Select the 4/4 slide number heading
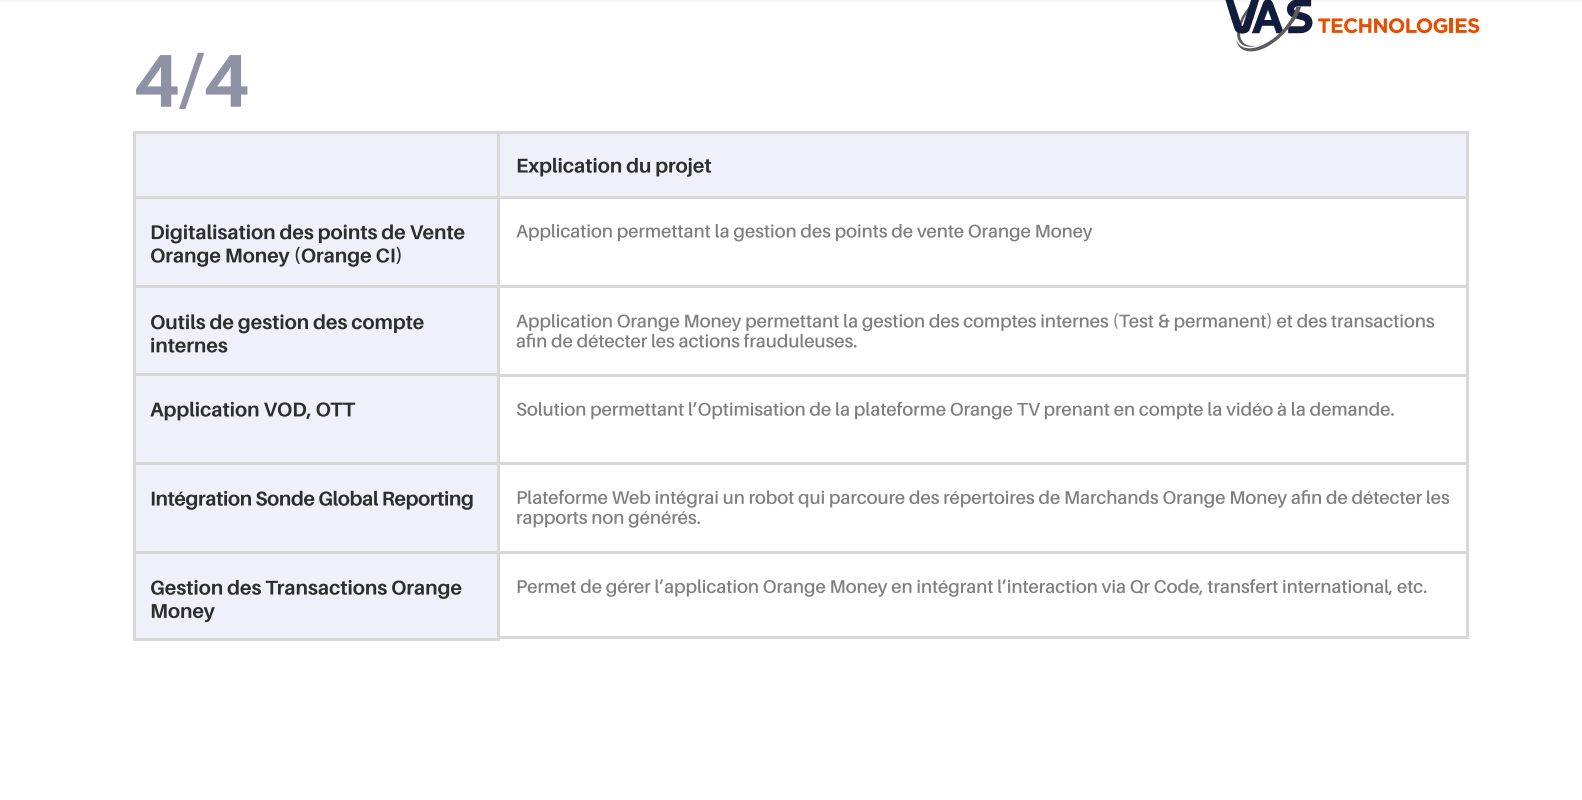Image resolution: width=1582 pixels, height=800 pixels. point(191,81)
